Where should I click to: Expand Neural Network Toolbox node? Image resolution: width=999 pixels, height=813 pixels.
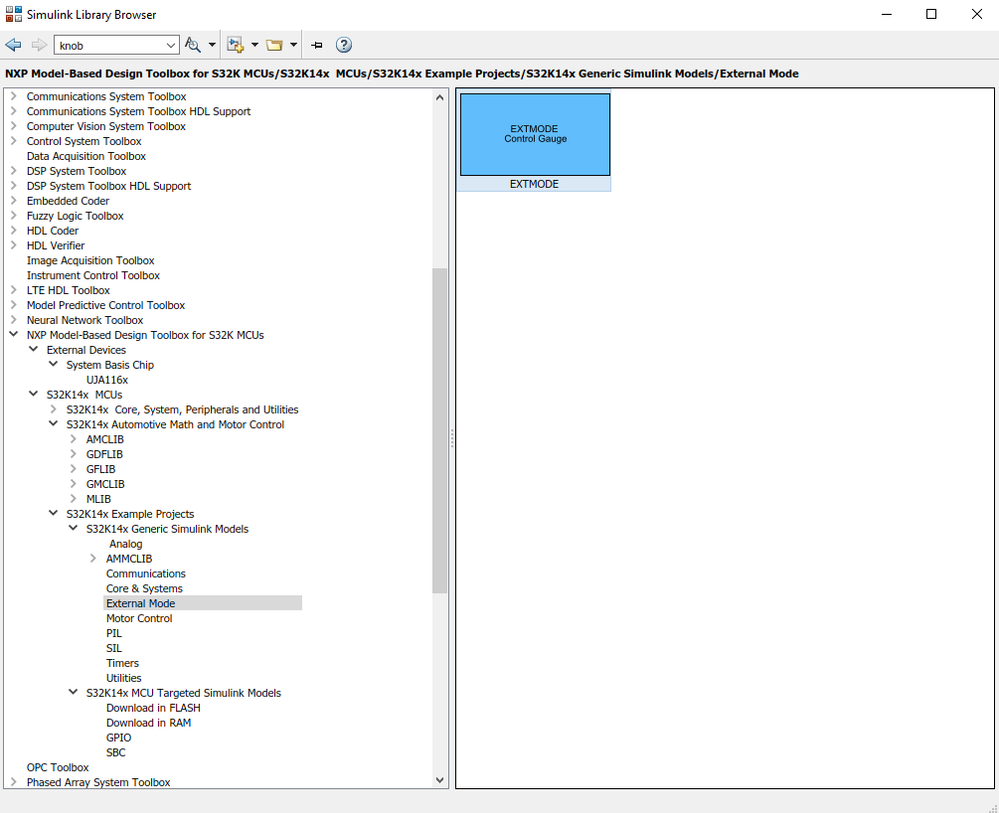(x=14, y=320)
